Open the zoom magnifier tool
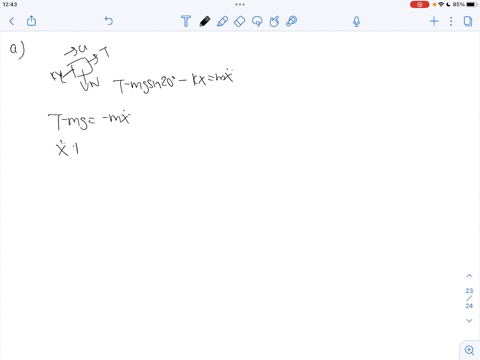Image resolution: width=480 pixels, height=360 pixels. click(x=469, y=350)
